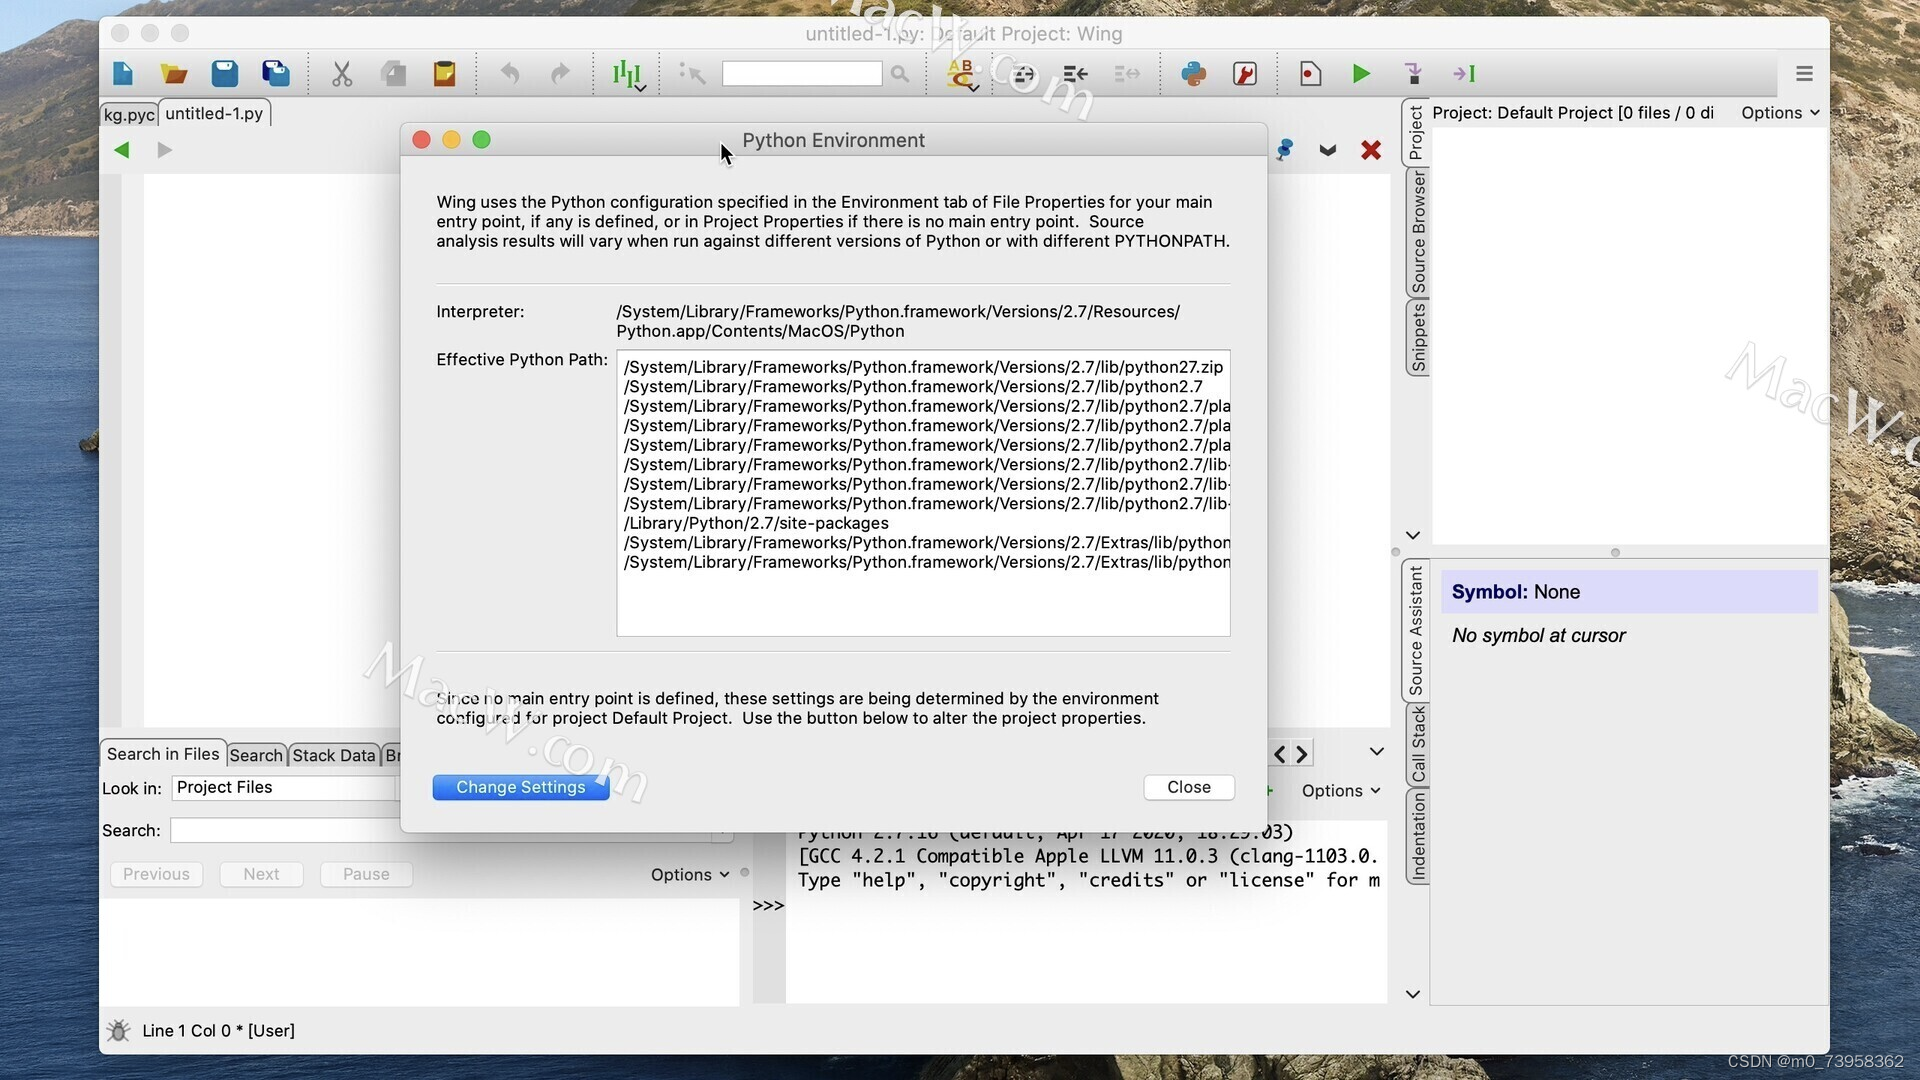Open the Source Browser vertical tab
Image resolution: width=1920 pixels, height=1080 pixels.
(1416, 230)
